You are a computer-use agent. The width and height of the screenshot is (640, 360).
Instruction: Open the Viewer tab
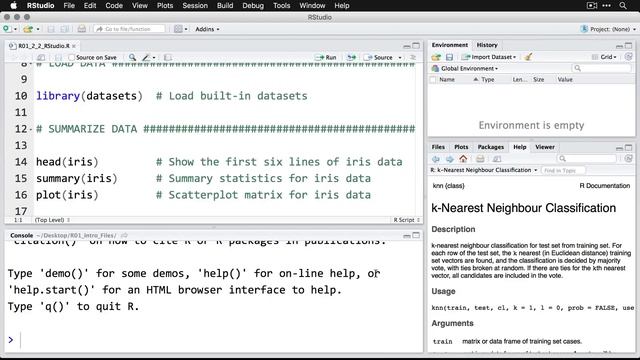click(x=545, y=147)
